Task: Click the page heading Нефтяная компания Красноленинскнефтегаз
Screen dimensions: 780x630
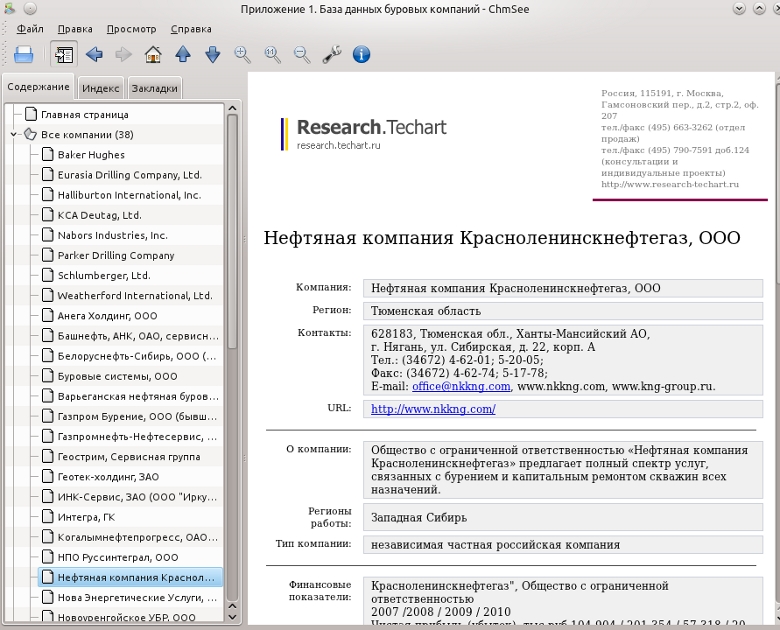Action: pyautogui.click(x=502, y=237)
